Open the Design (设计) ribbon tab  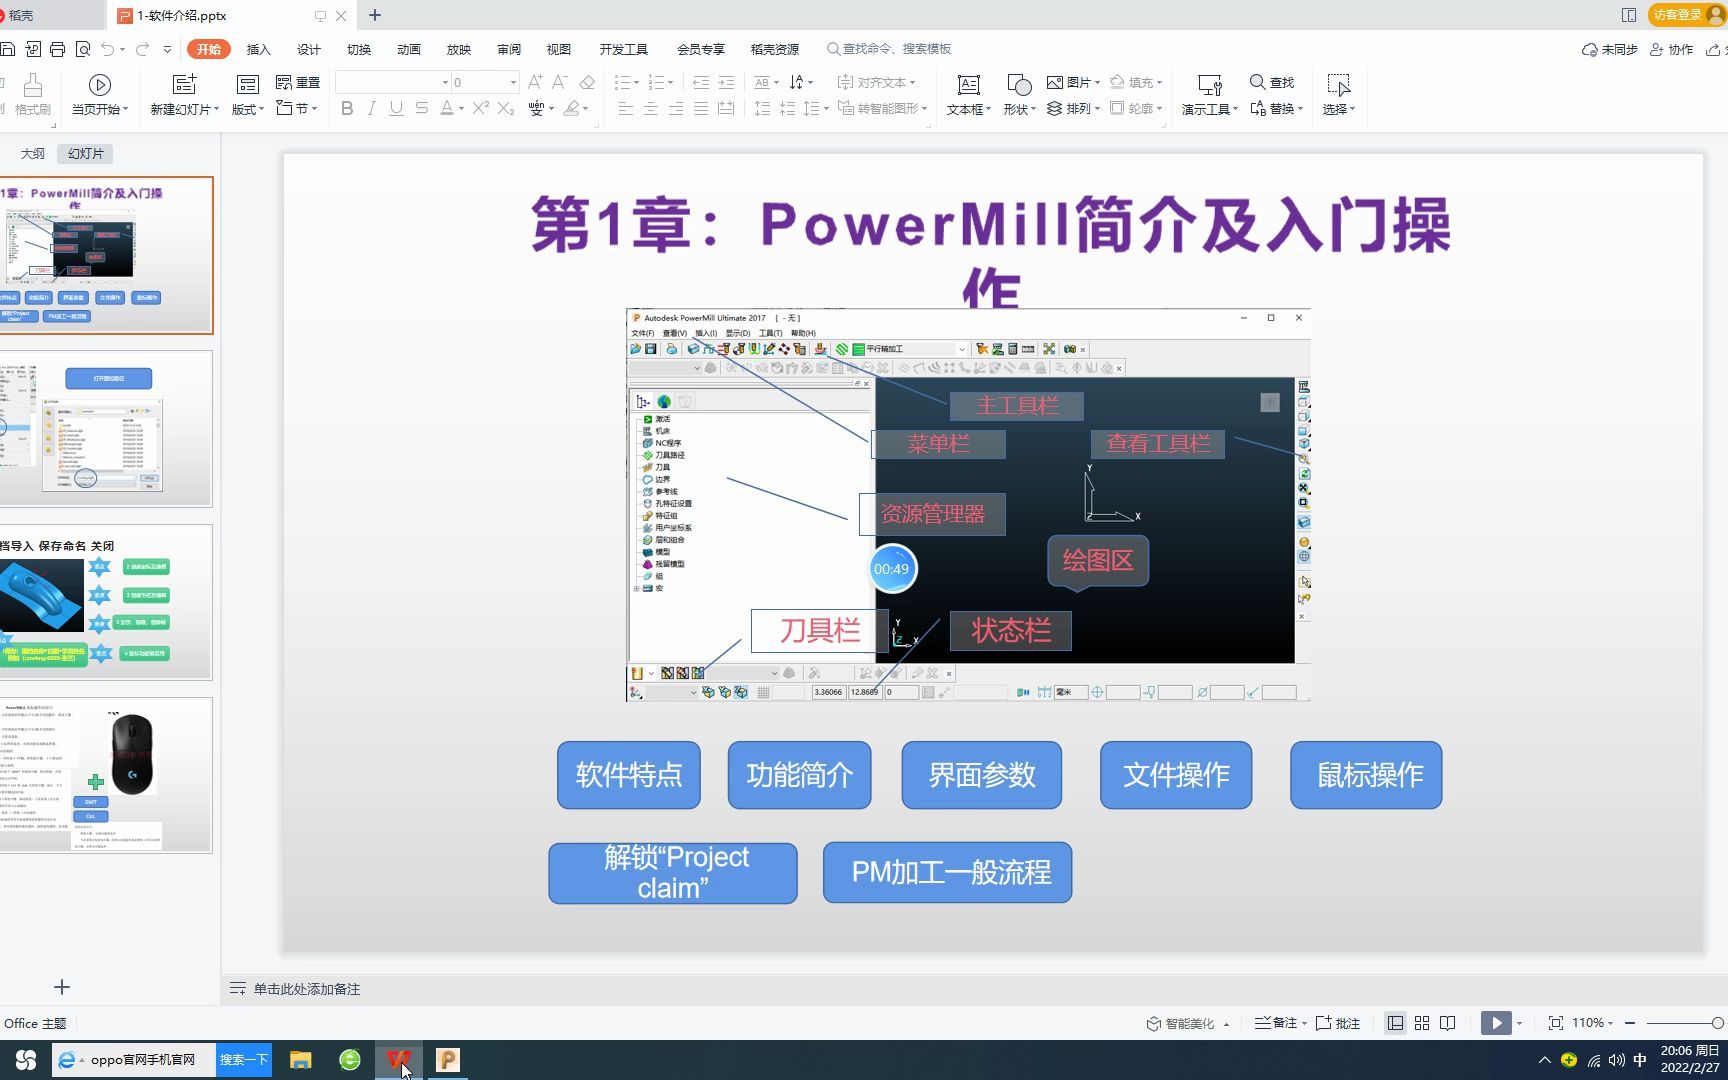point(309,49)
